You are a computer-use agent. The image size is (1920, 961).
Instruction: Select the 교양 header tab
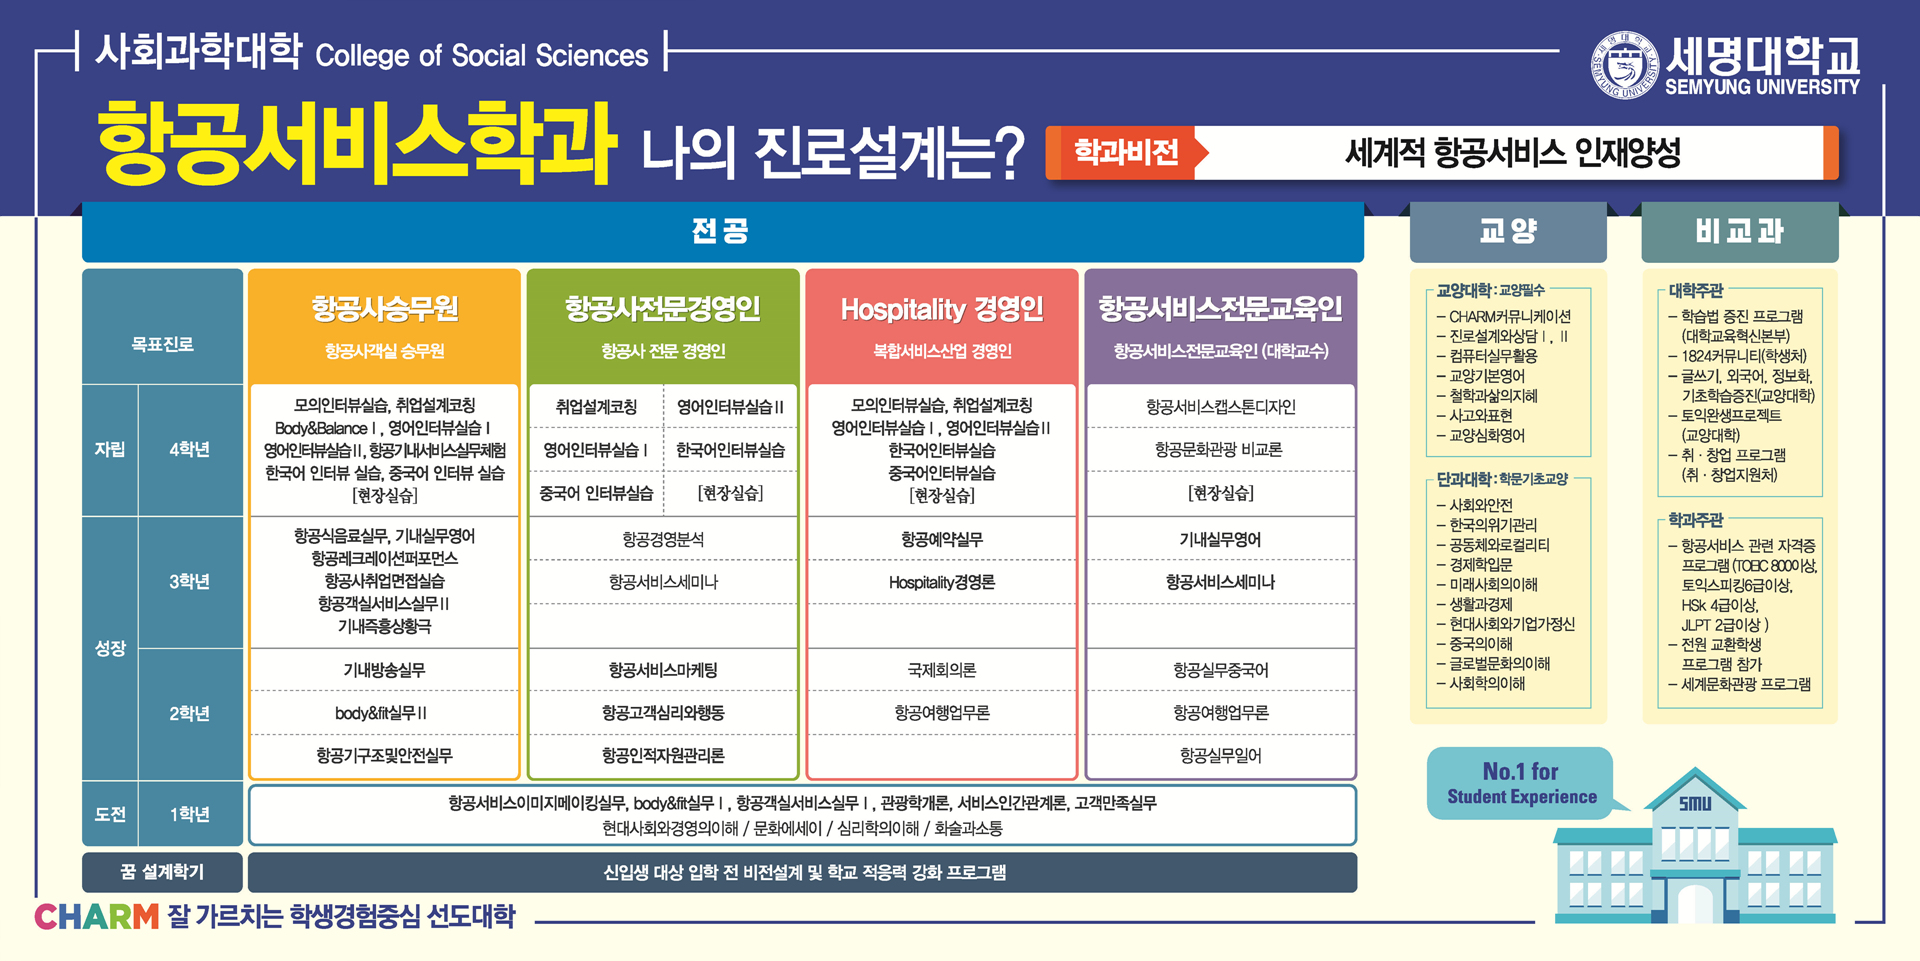point(1508,232)
